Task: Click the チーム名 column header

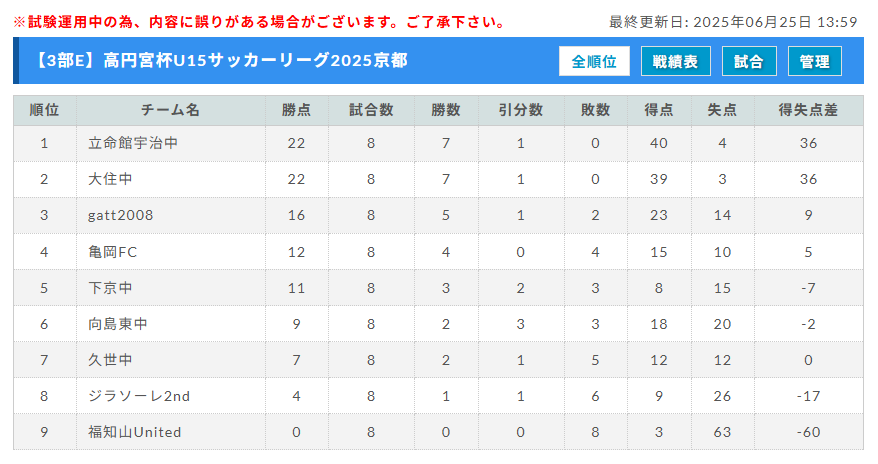Action: 171,110
